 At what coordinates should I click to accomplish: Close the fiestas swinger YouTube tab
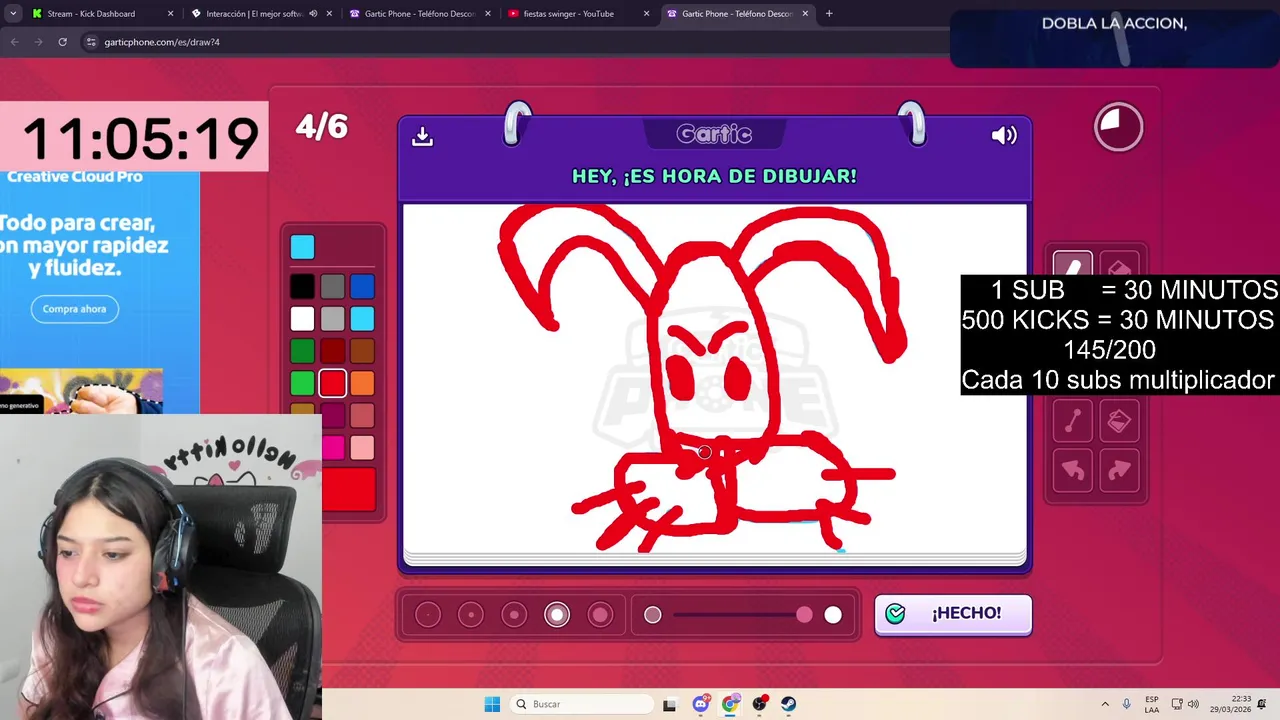[x=646, y=14]
